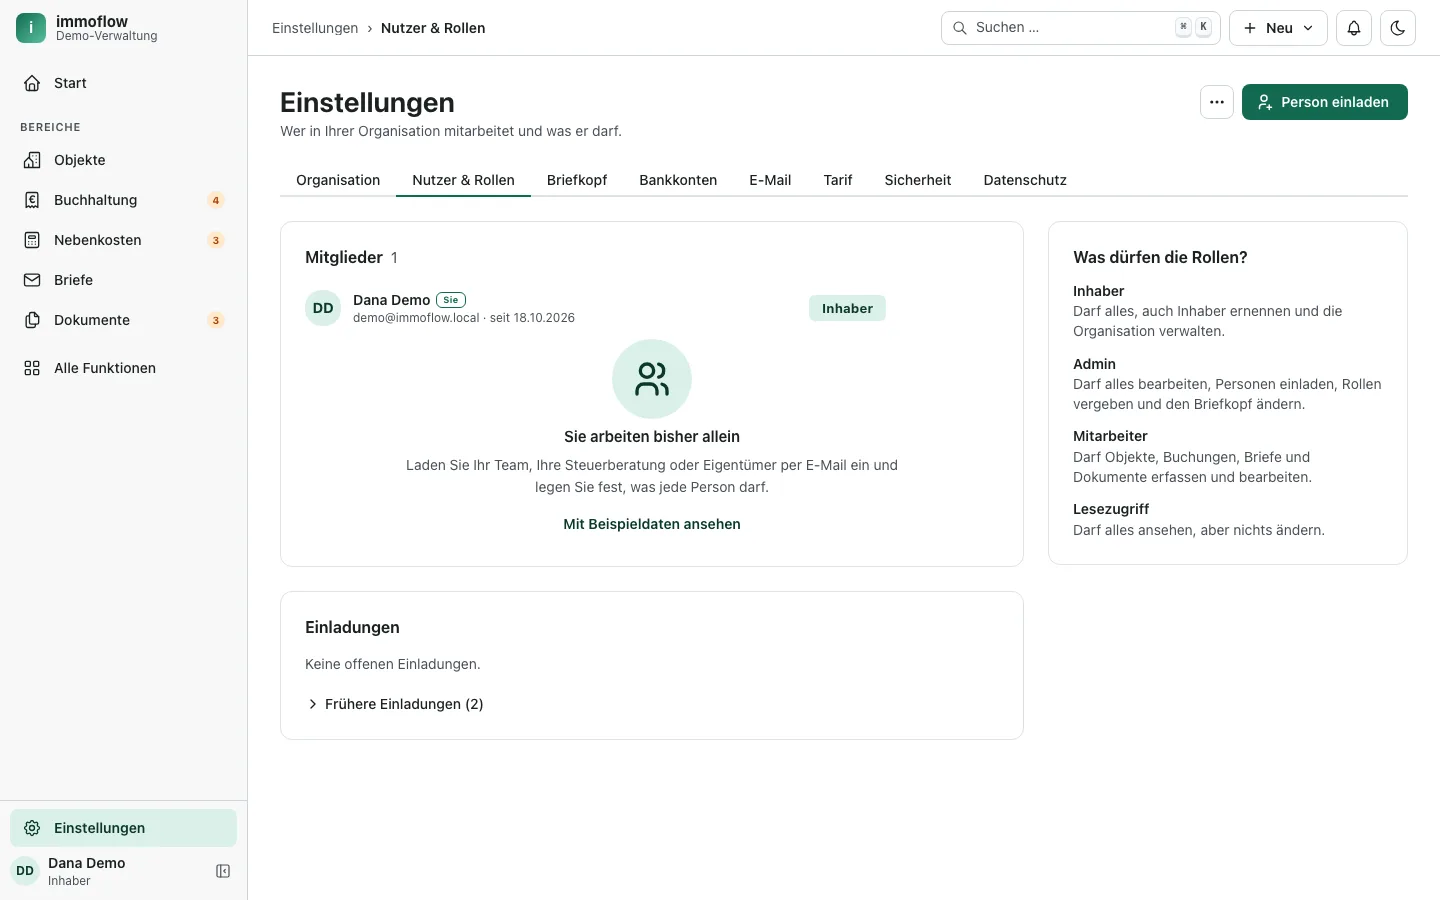Select Einstellungen in sidebar

[124, 828]
